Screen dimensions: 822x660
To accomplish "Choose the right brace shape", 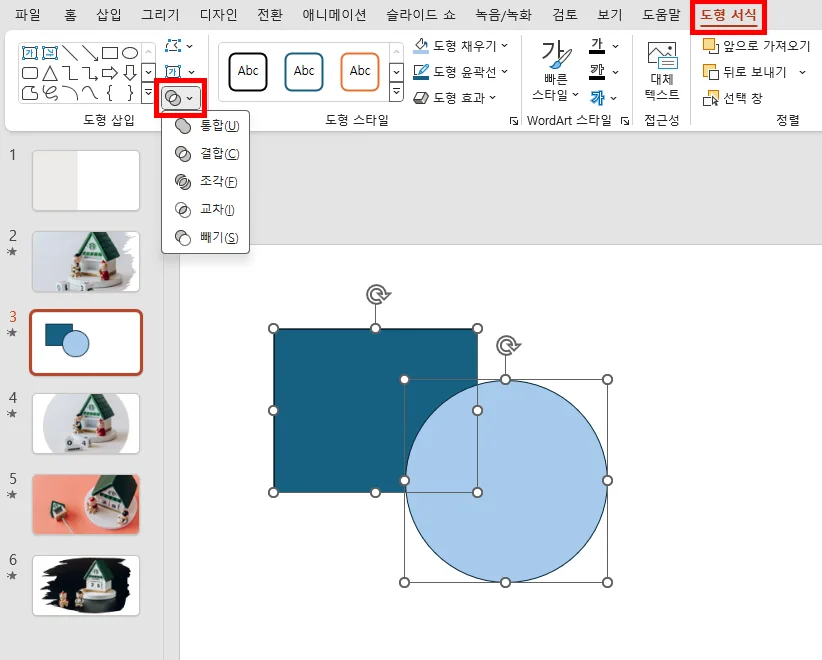I will (x=129, y=93).
